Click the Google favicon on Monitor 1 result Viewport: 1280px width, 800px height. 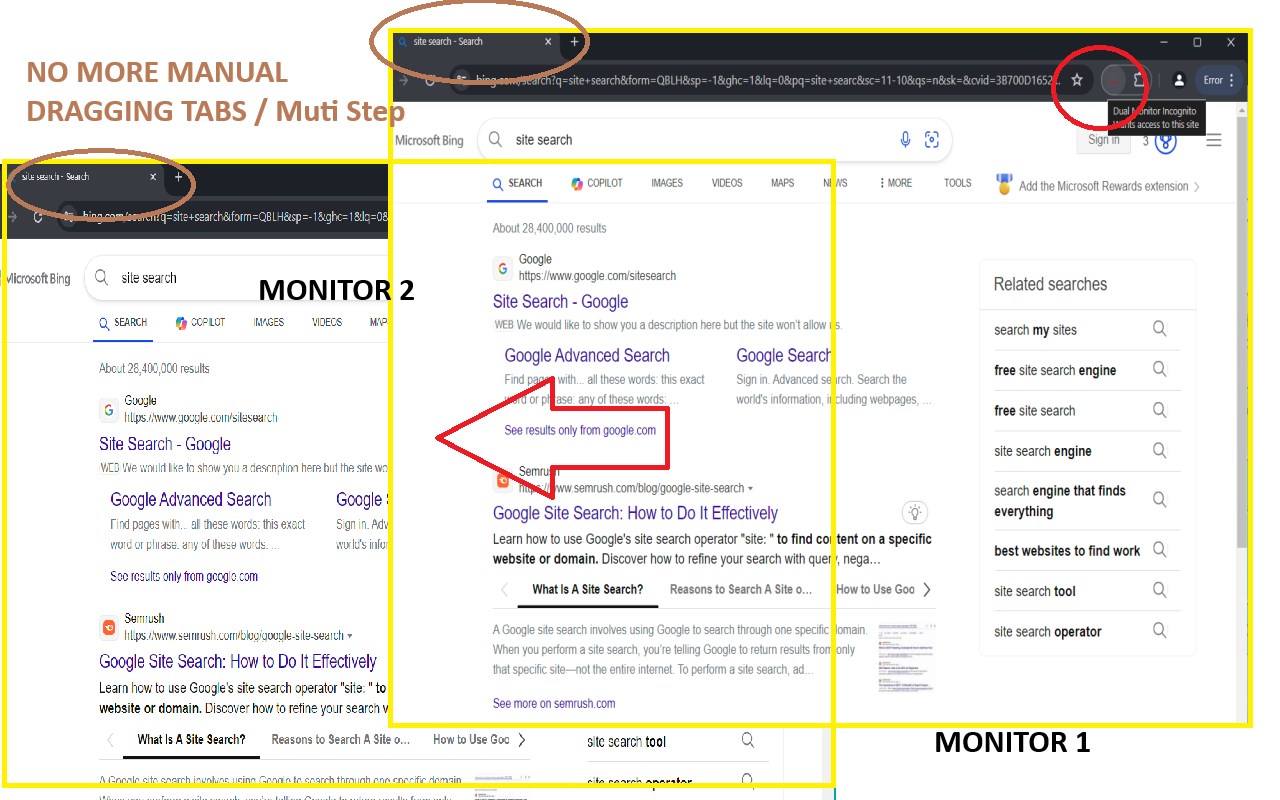pos(503,268)
